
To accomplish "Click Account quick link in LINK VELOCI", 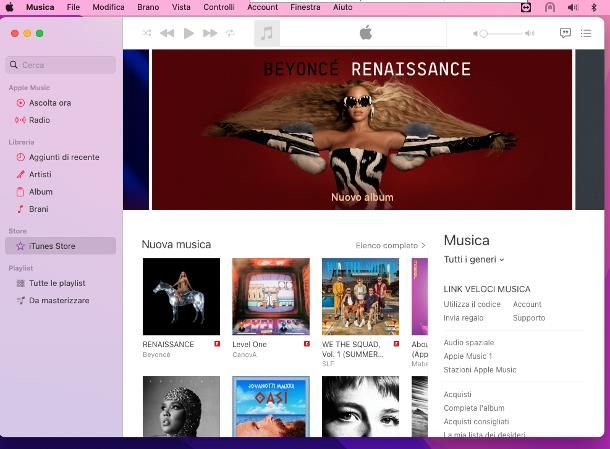I will [x=527, y=304].
